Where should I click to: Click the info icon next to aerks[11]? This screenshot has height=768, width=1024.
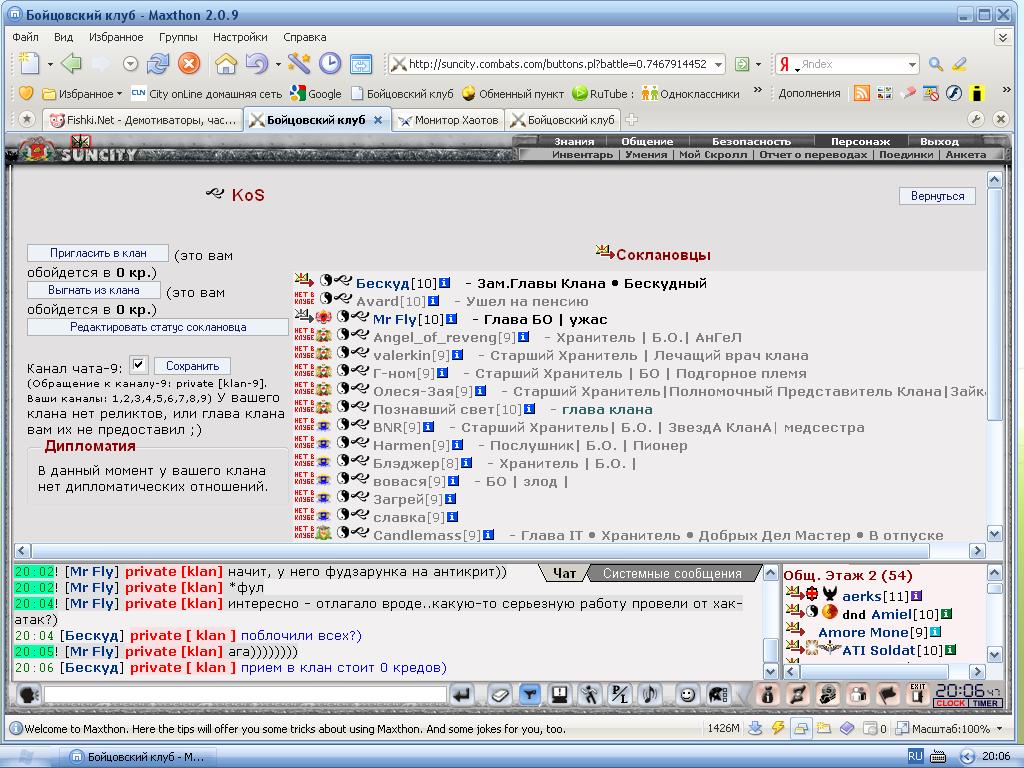[916, 596]
